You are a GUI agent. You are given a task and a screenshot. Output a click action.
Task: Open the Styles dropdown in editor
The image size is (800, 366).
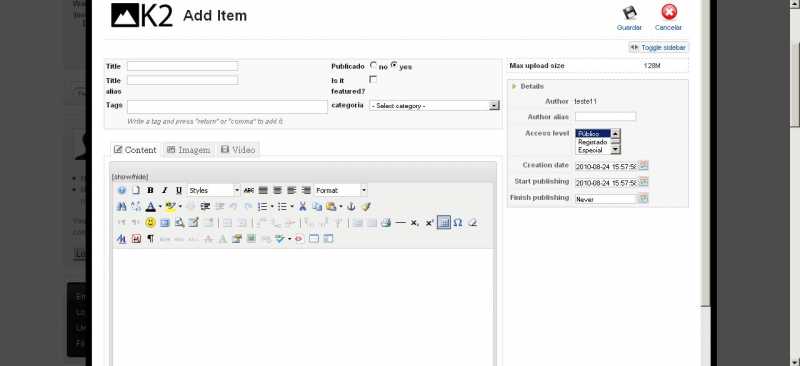(214, 190)
